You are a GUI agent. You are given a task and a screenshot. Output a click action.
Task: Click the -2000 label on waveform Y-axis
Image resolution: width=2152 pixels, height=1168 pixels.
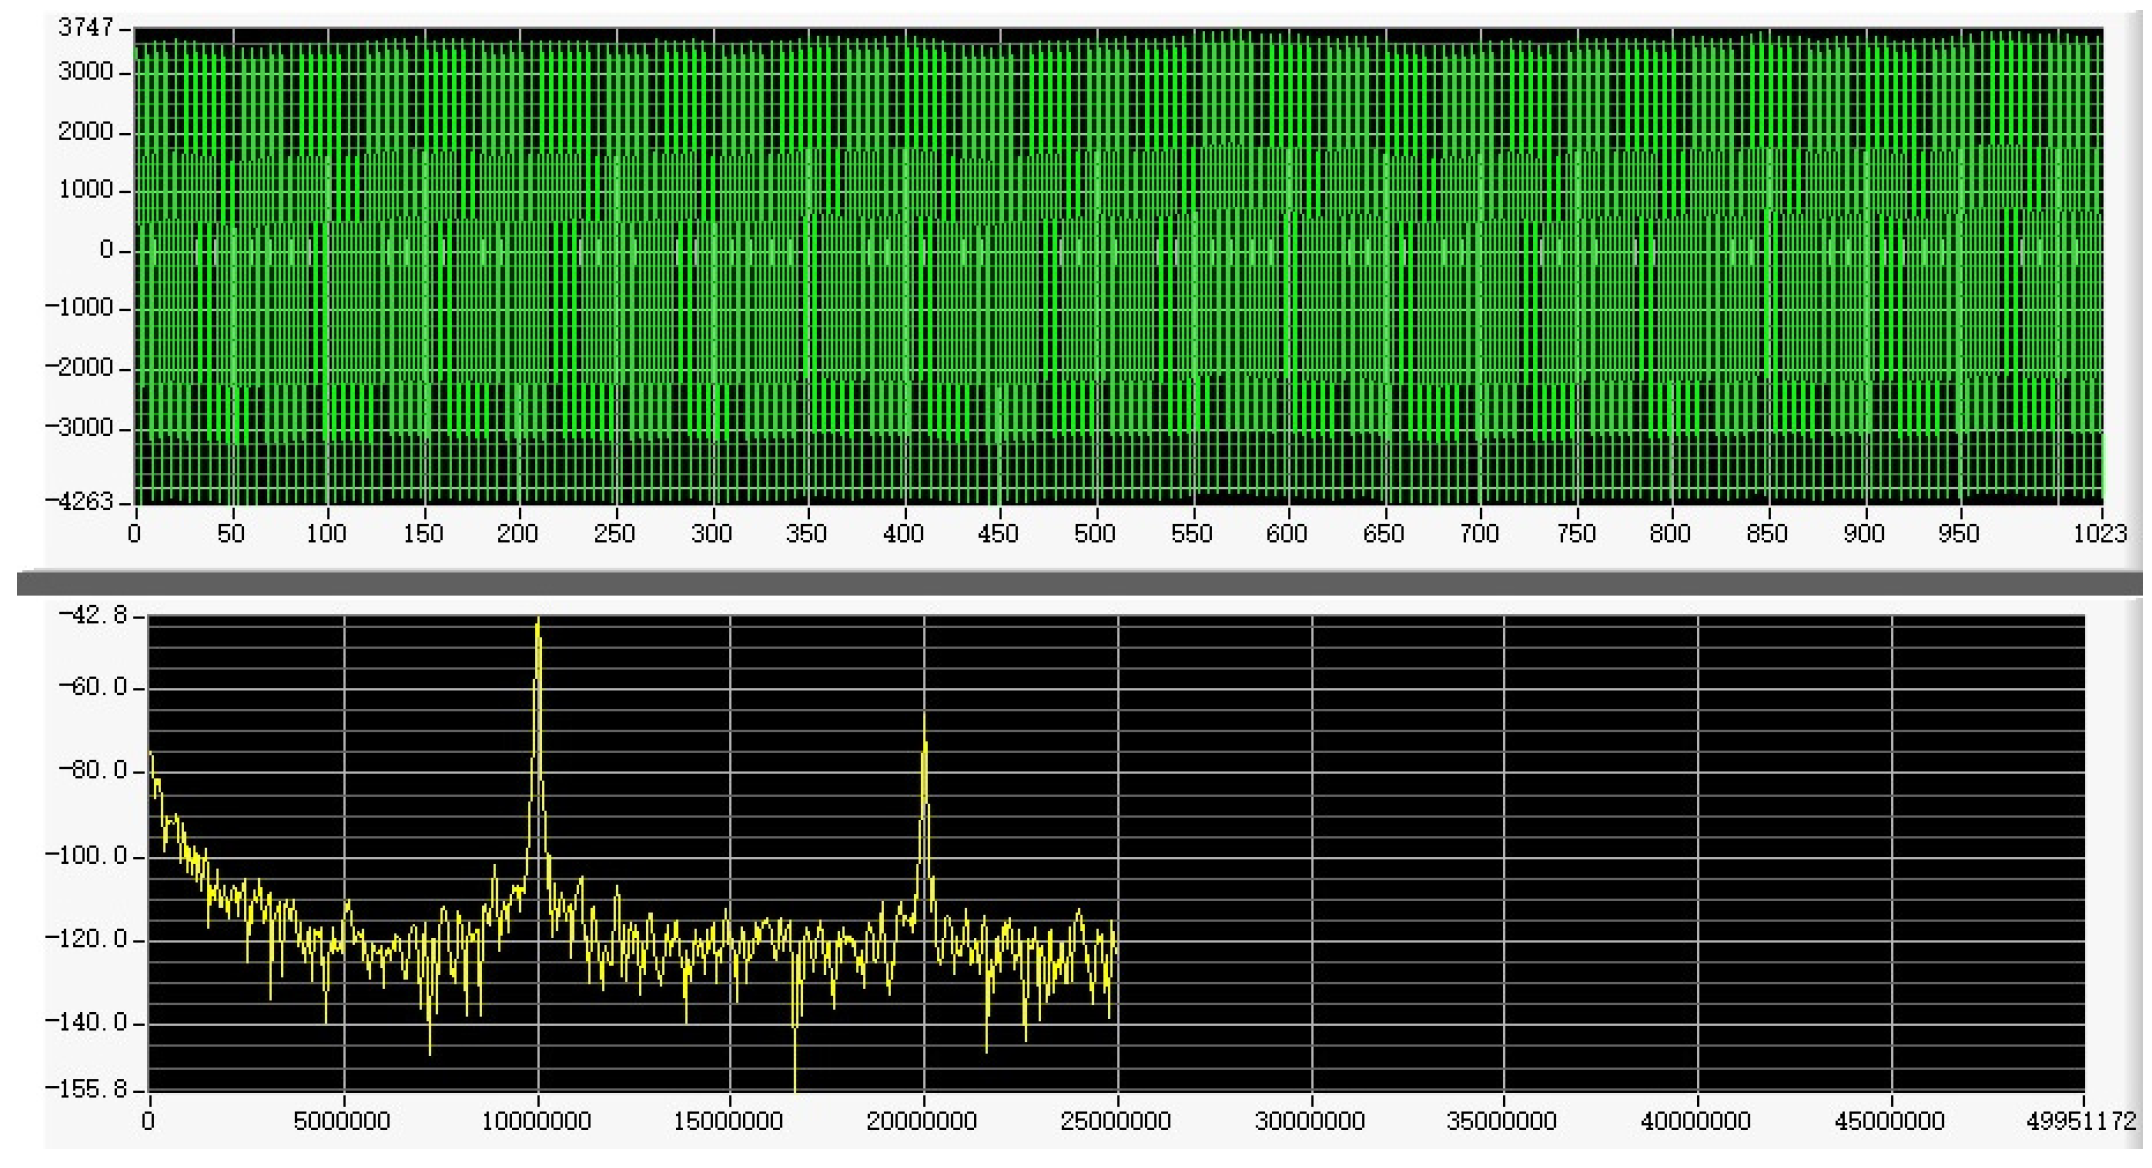click(79, 368)
